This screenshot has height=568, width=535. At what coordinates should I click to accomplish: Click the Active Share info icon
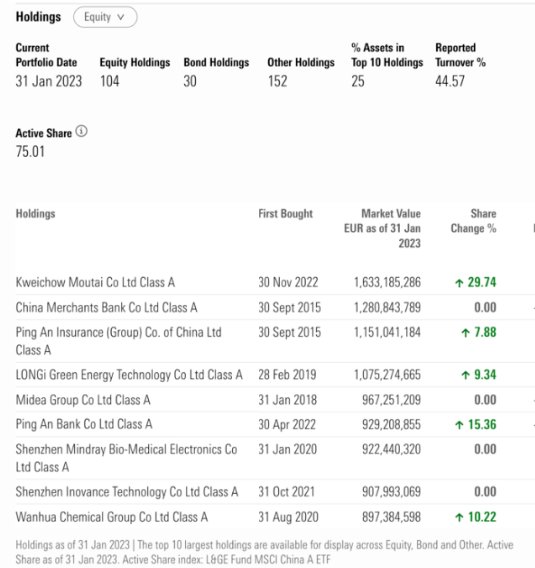[x=81, y=131]
